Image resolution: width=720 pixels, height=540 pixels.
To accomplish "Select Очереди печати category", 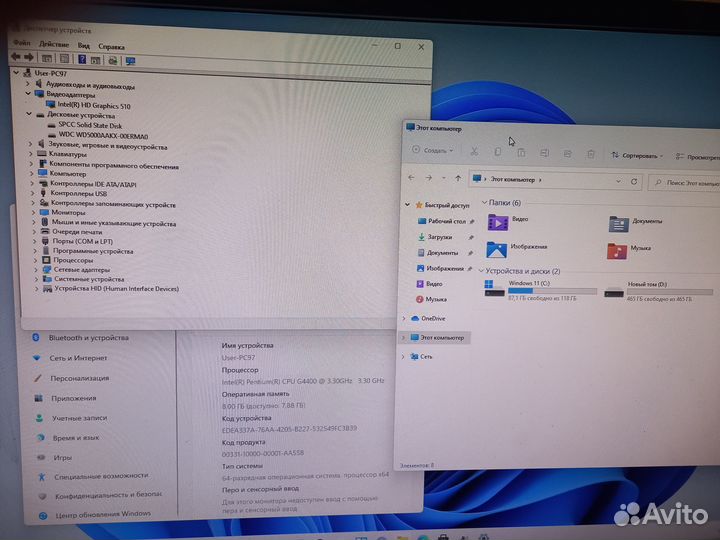I will 72,231.
